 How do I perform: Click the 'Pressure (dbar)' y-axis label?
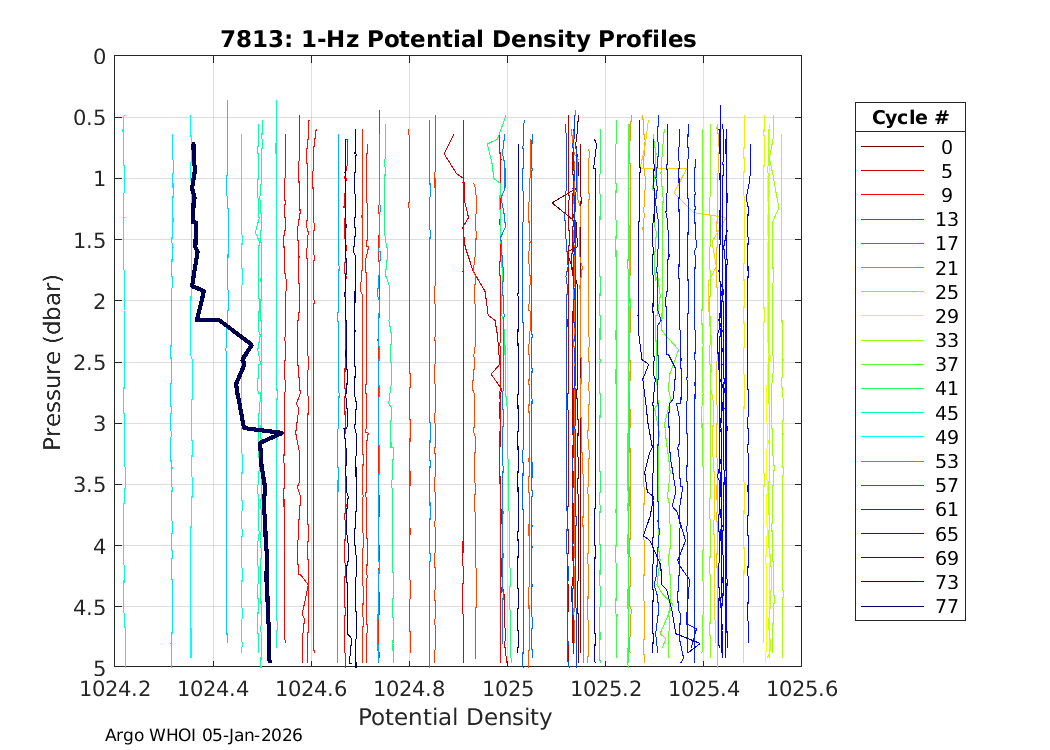coord(53,361)
